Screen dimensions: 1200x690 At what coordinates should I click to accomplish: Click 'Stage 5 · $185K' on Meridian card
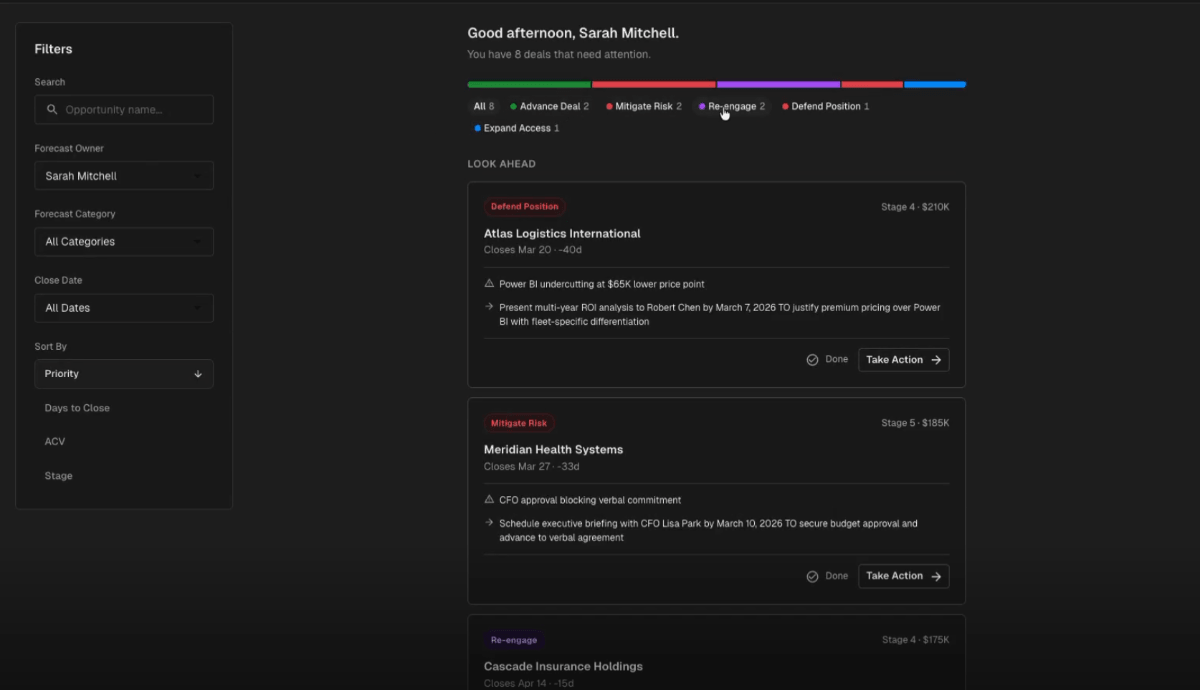(x=915, y=423)
